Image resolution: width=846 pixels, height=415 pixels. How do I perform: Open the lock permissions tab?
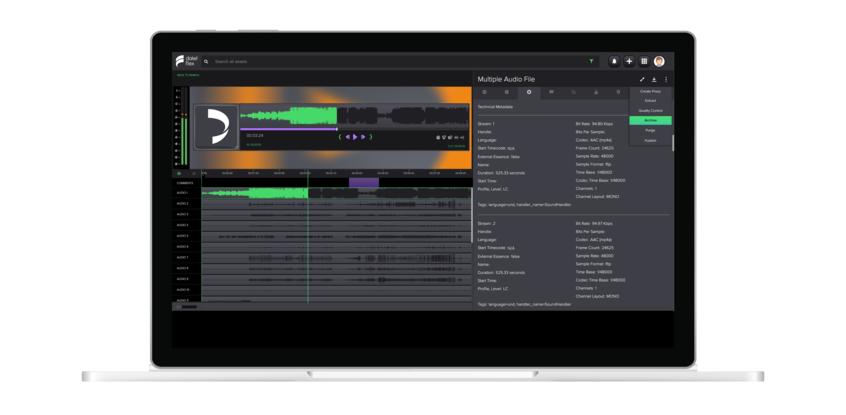coord(596,92)
